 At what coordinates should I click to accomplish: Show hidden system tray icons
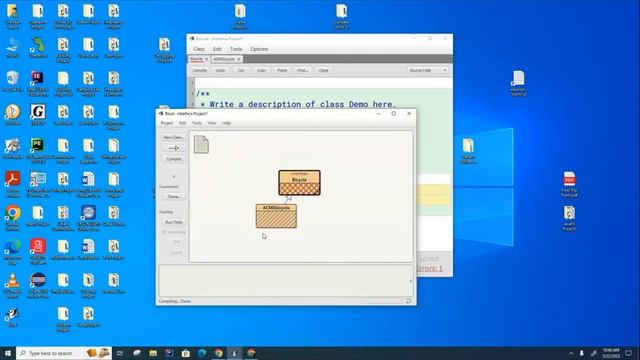571,353
